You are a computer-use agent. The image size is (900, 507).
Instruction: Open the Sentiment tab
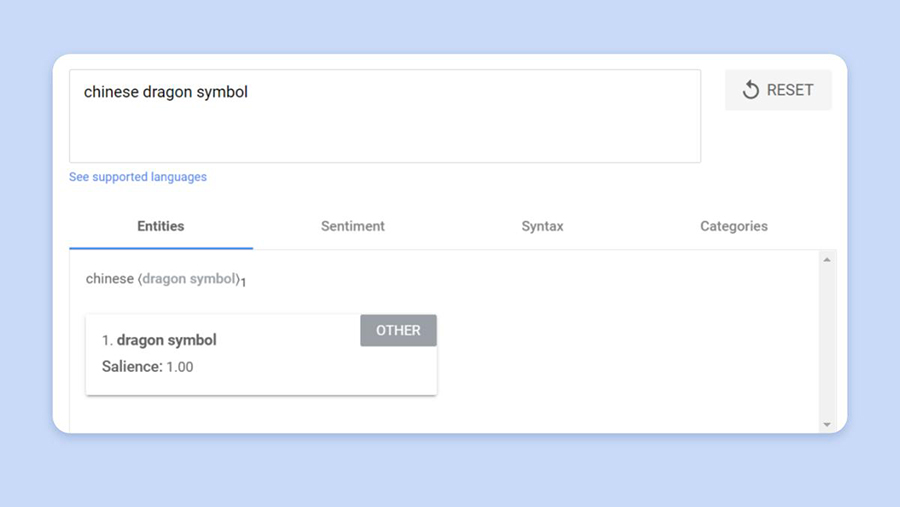(353, 226)
